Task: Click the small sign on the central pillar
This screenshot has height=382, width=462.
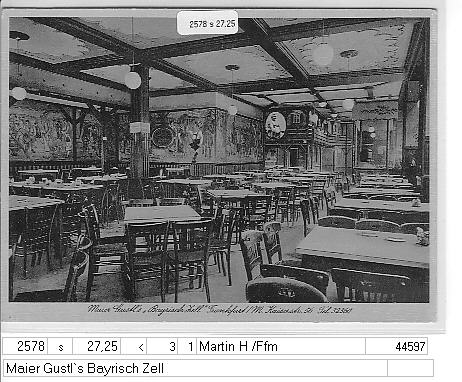Action: click(140, 127)
